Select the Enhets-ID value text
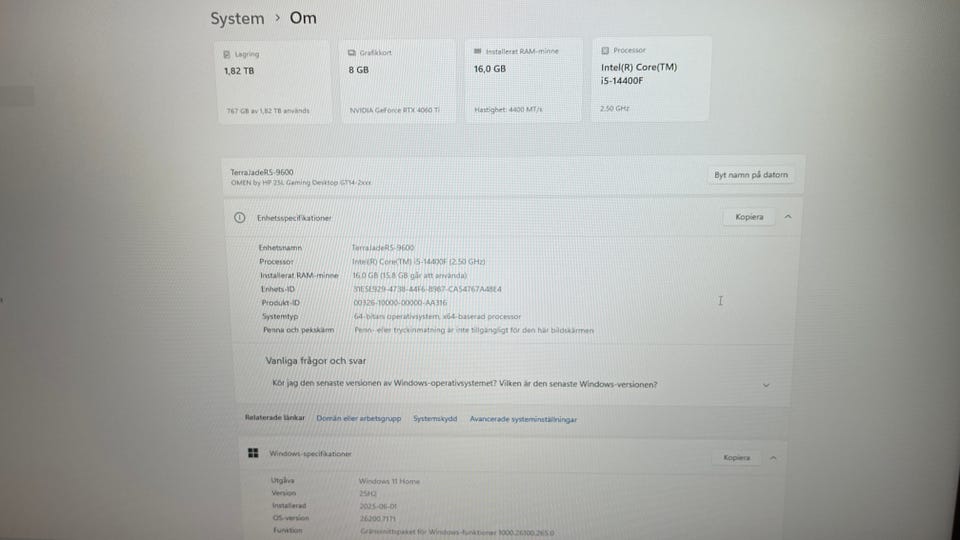The width and height of the screenshot is (960, 540). click(427, 289)
